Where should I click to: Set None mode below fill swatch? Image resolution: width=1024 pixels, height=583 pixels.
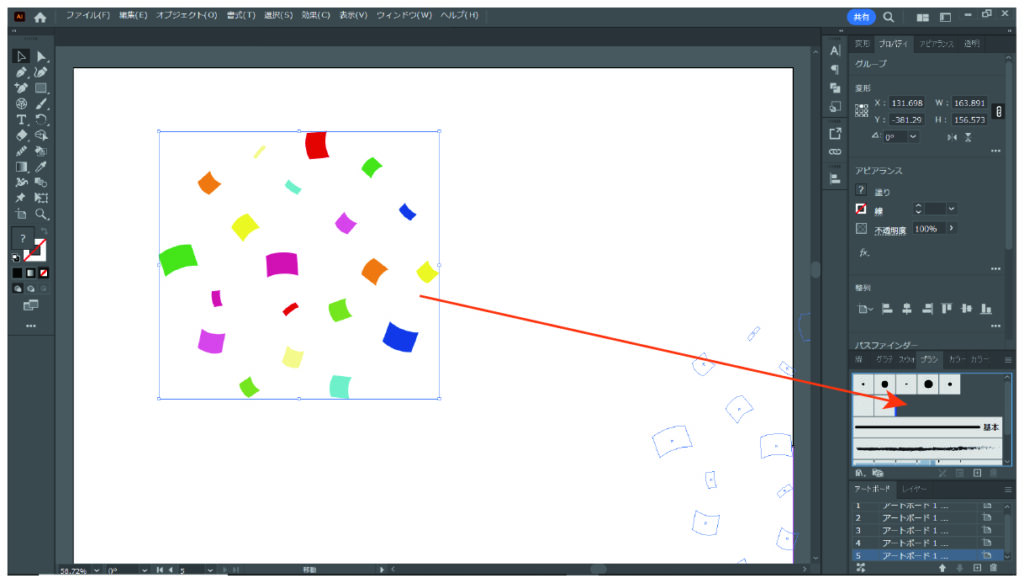(44, 273)
